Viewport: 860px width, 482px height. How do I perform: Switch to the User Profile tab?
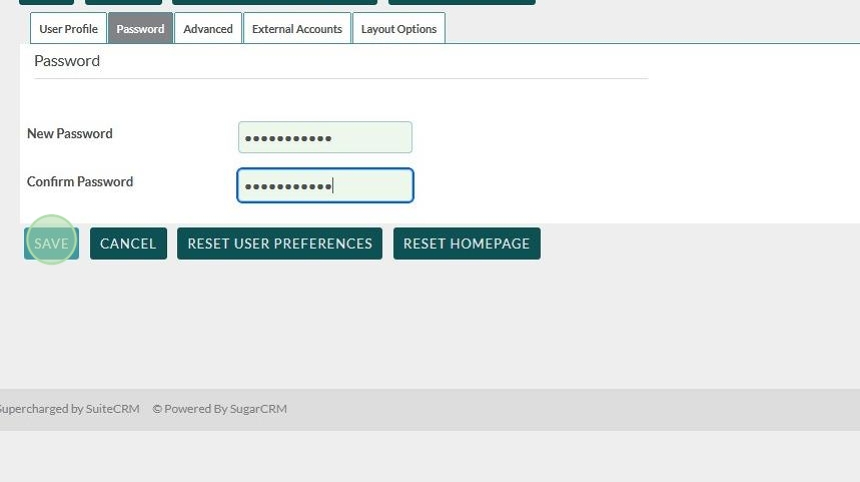[68, 29]
